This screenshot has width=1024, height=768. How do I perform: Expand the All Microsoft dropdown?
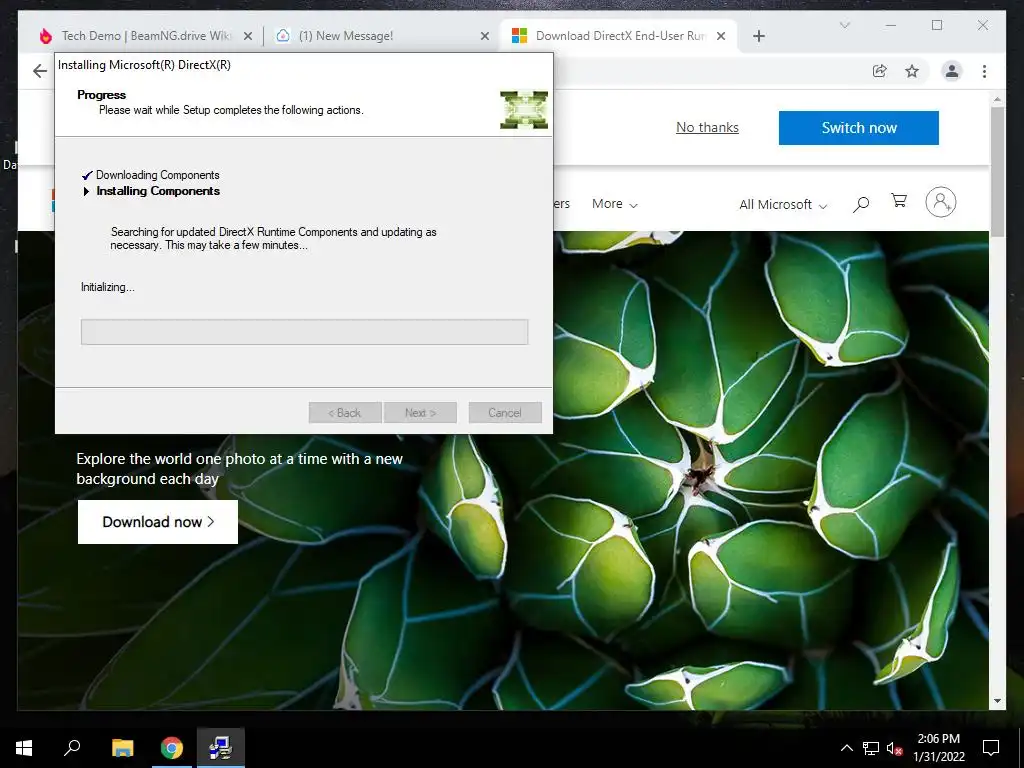(x=783, y=204)
